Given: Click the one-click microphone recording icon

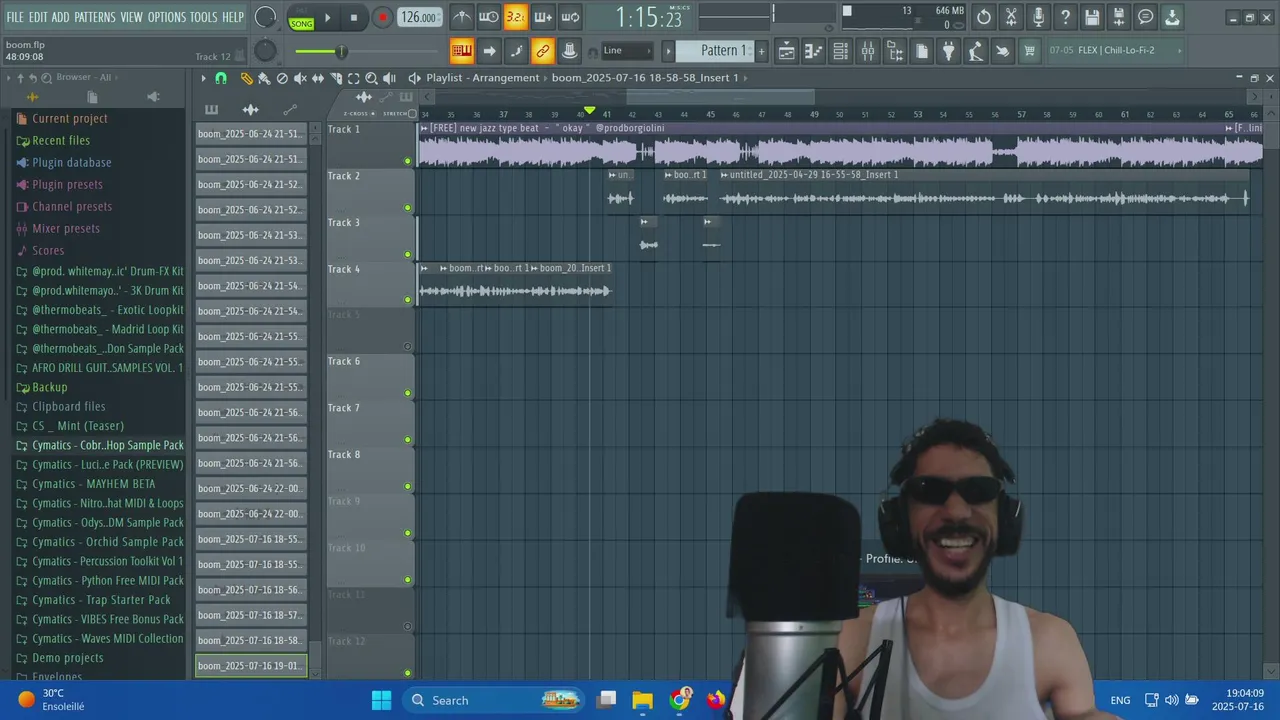Looking at the screenshot, I should pos(1038,17).
